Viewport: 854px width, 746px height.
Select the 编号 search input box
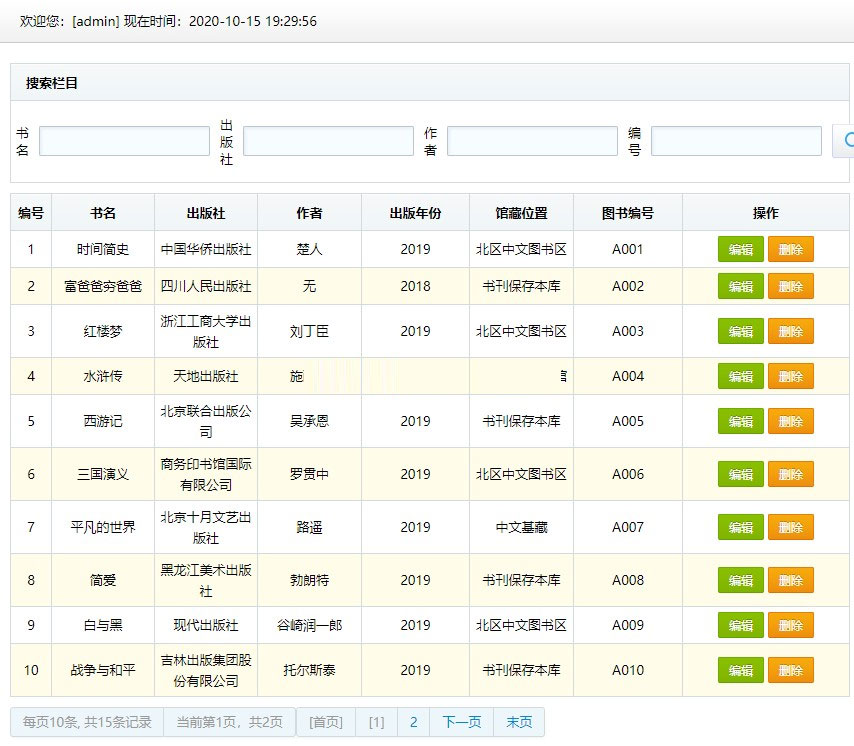tap(736, 141)
